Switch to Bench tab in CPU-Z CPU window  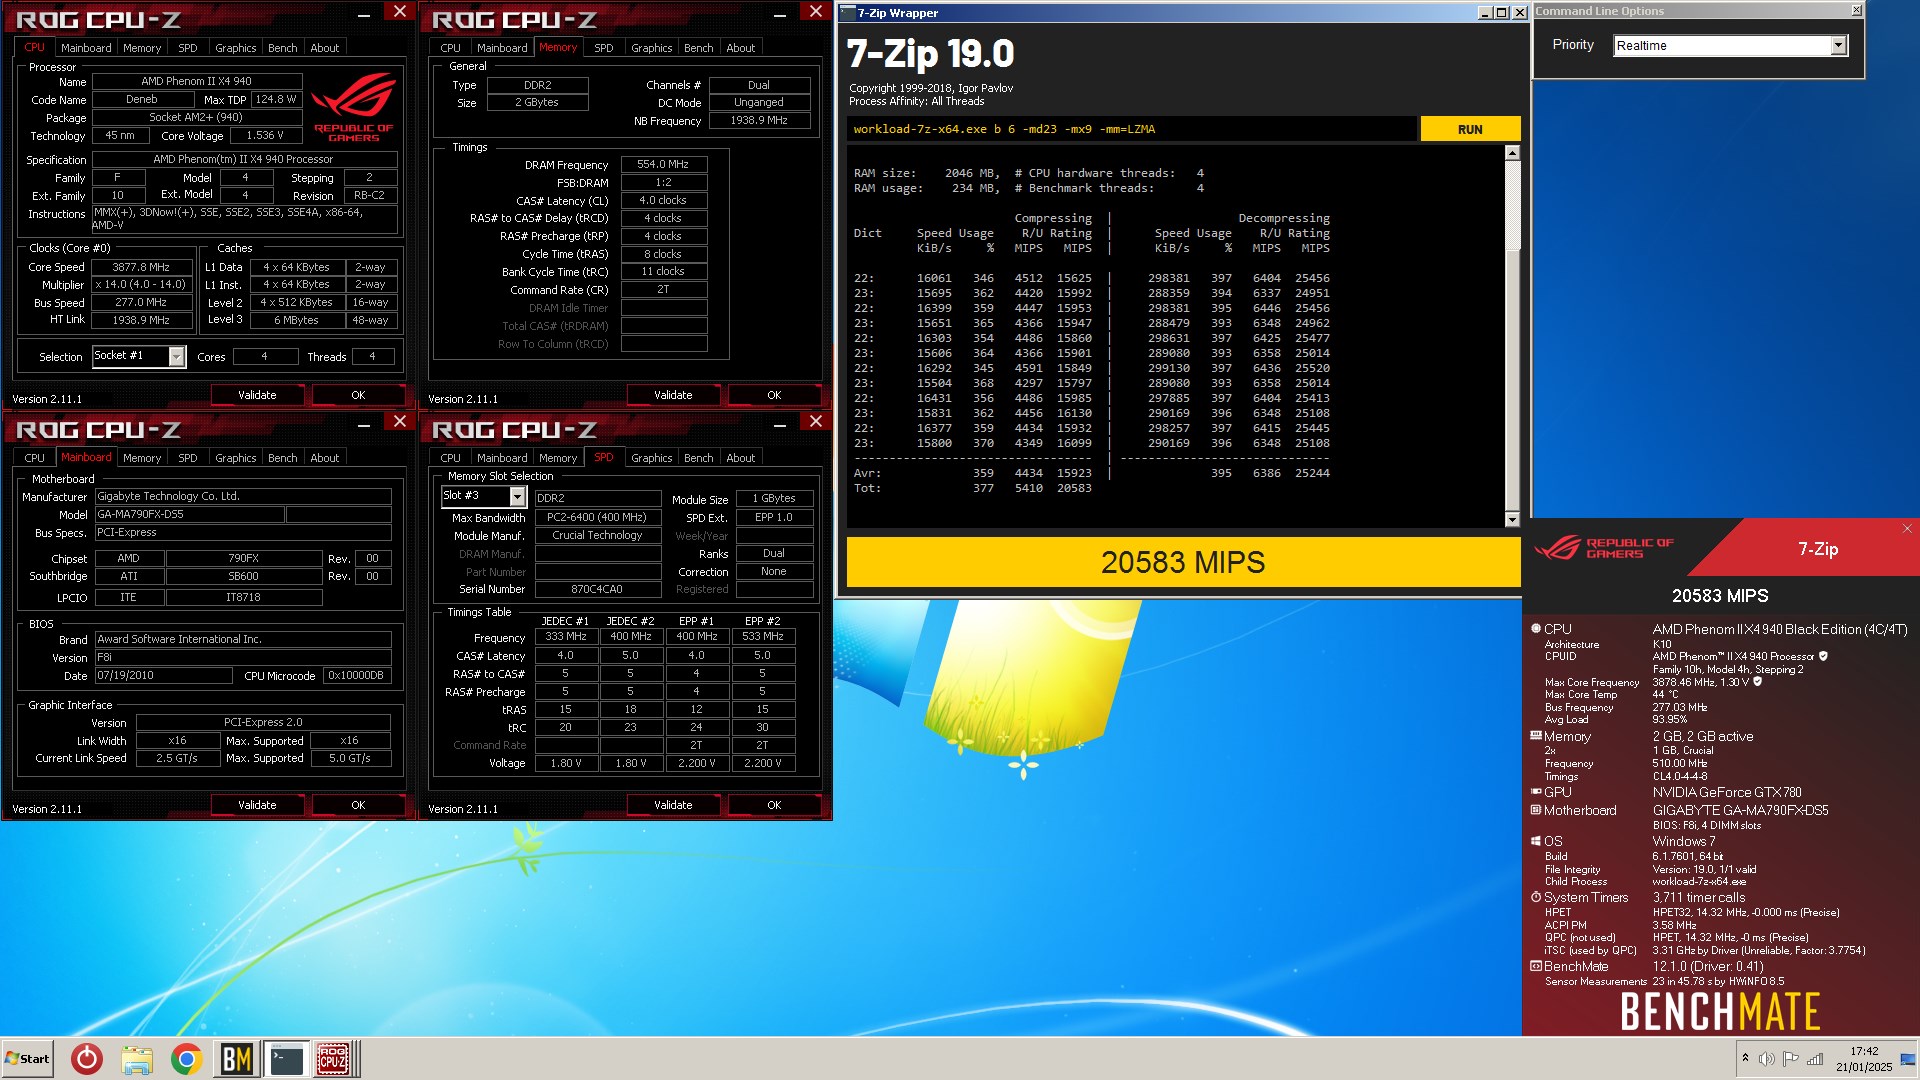(x=283, y=48)
